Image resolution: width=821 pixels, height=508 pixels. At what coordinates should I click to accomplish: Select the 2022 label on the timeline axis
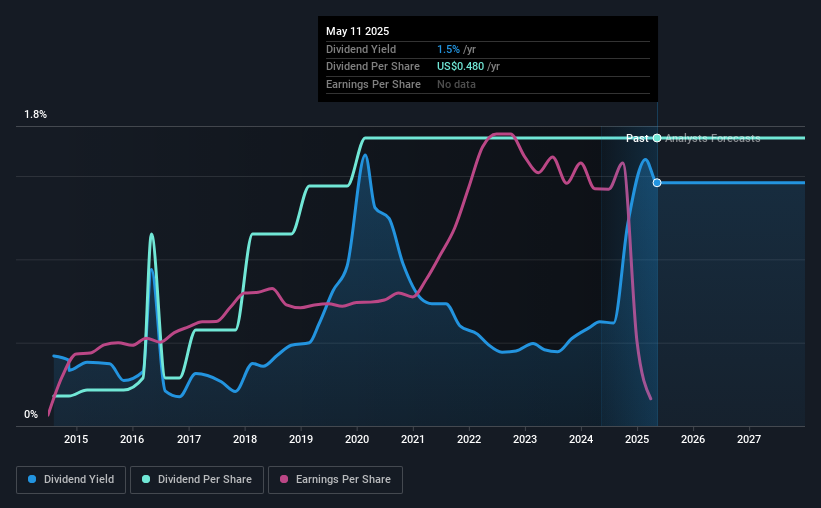469,439
